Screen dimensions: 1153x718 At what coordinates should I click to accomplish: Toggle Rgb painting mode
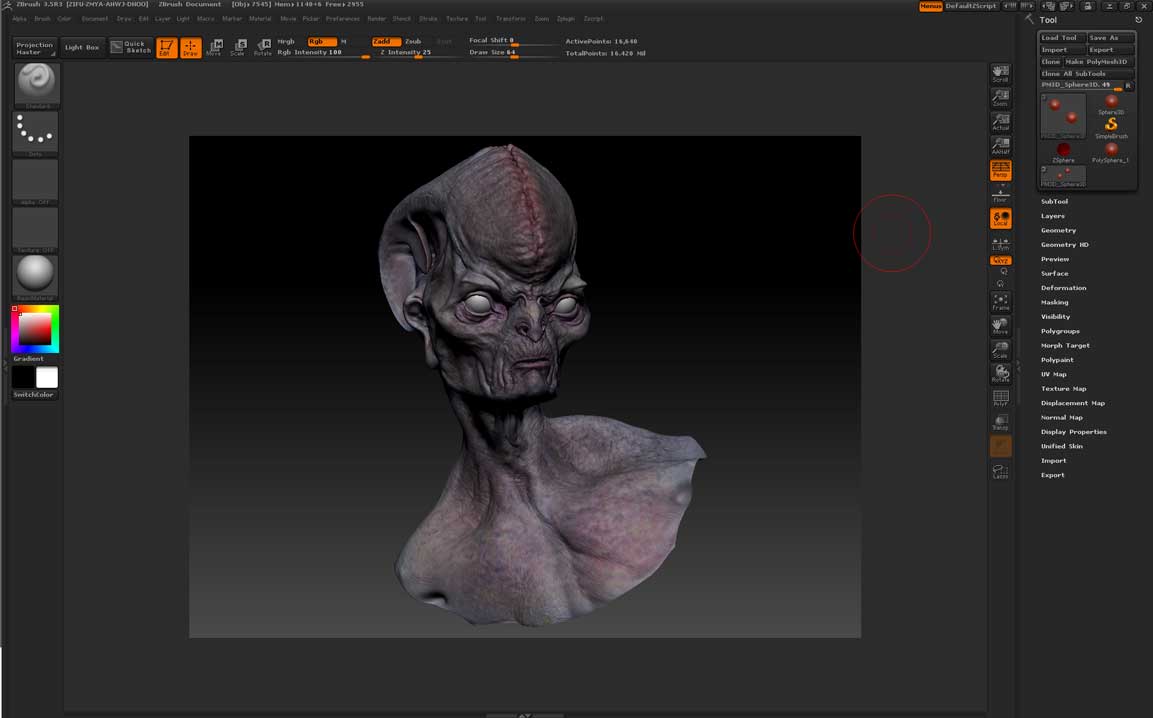321,41
